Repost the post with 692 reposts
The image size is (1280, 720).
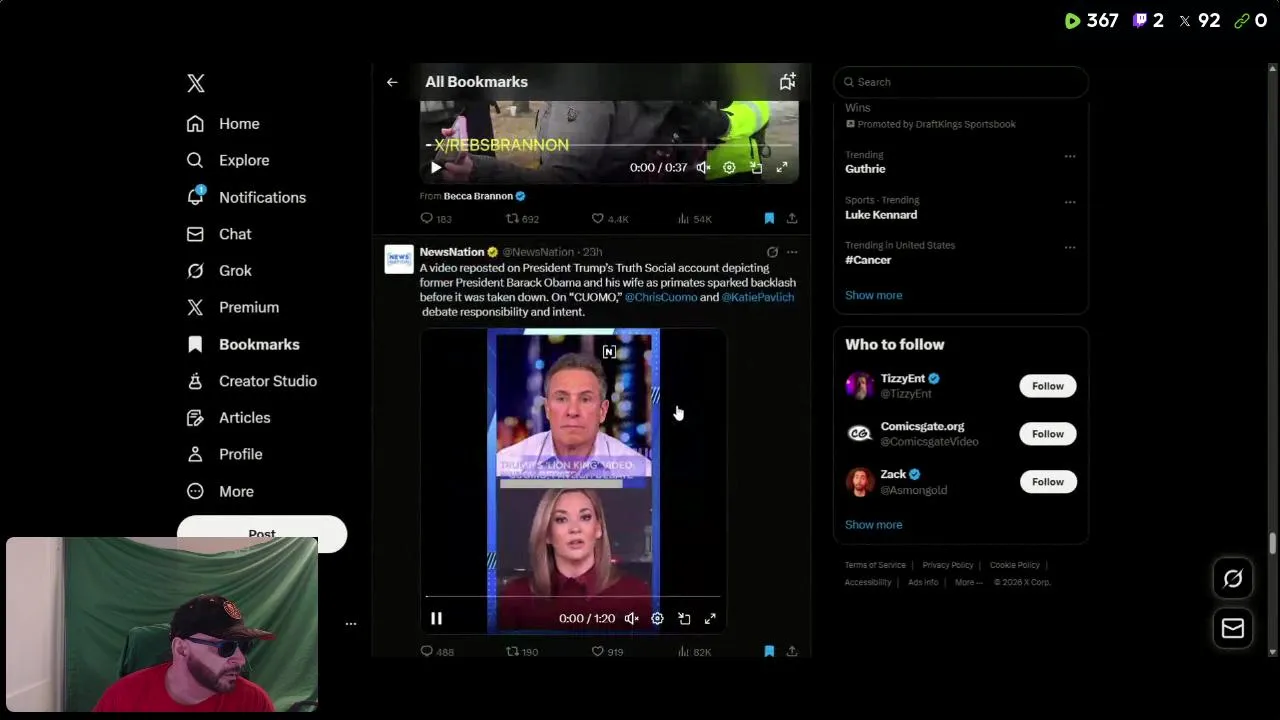pyautogui.click(x=522, y=218)
